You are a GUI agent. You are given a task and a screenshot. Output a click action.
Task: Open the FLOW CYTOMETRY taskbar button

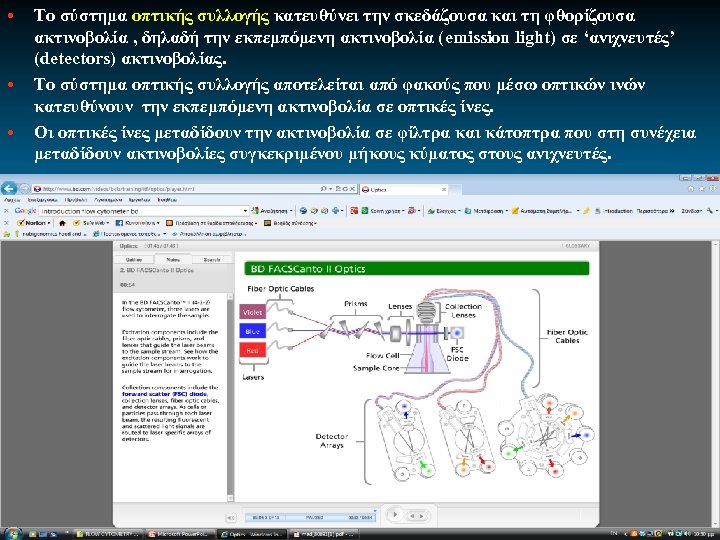coord(108,534)
